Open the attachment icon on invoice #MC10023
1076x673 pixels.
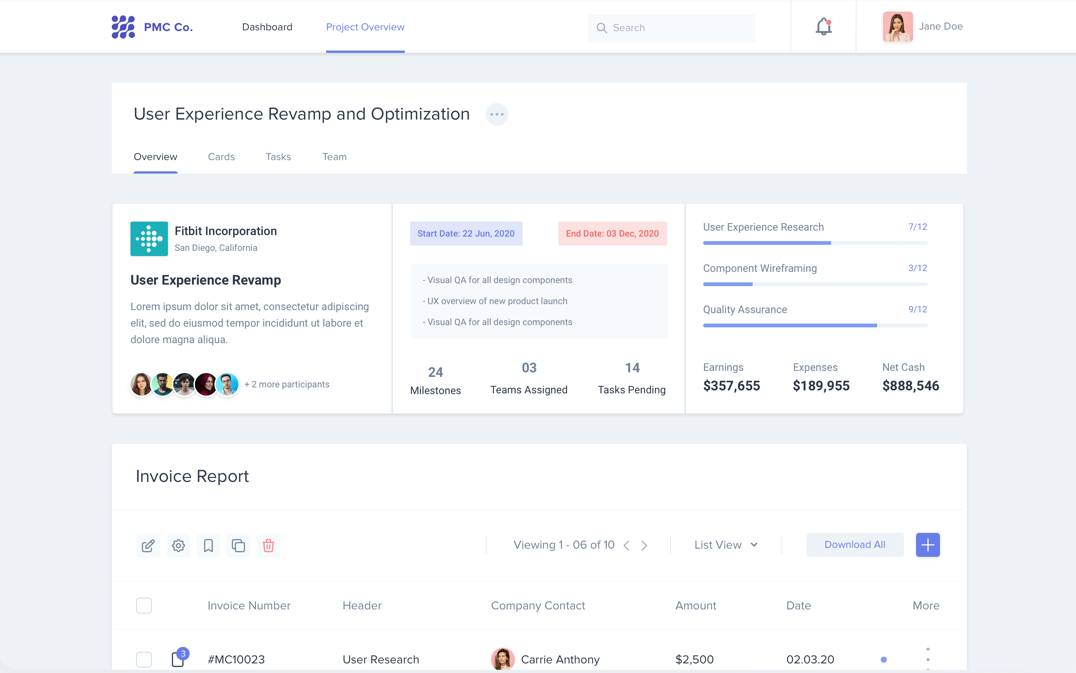coord(177,659)
